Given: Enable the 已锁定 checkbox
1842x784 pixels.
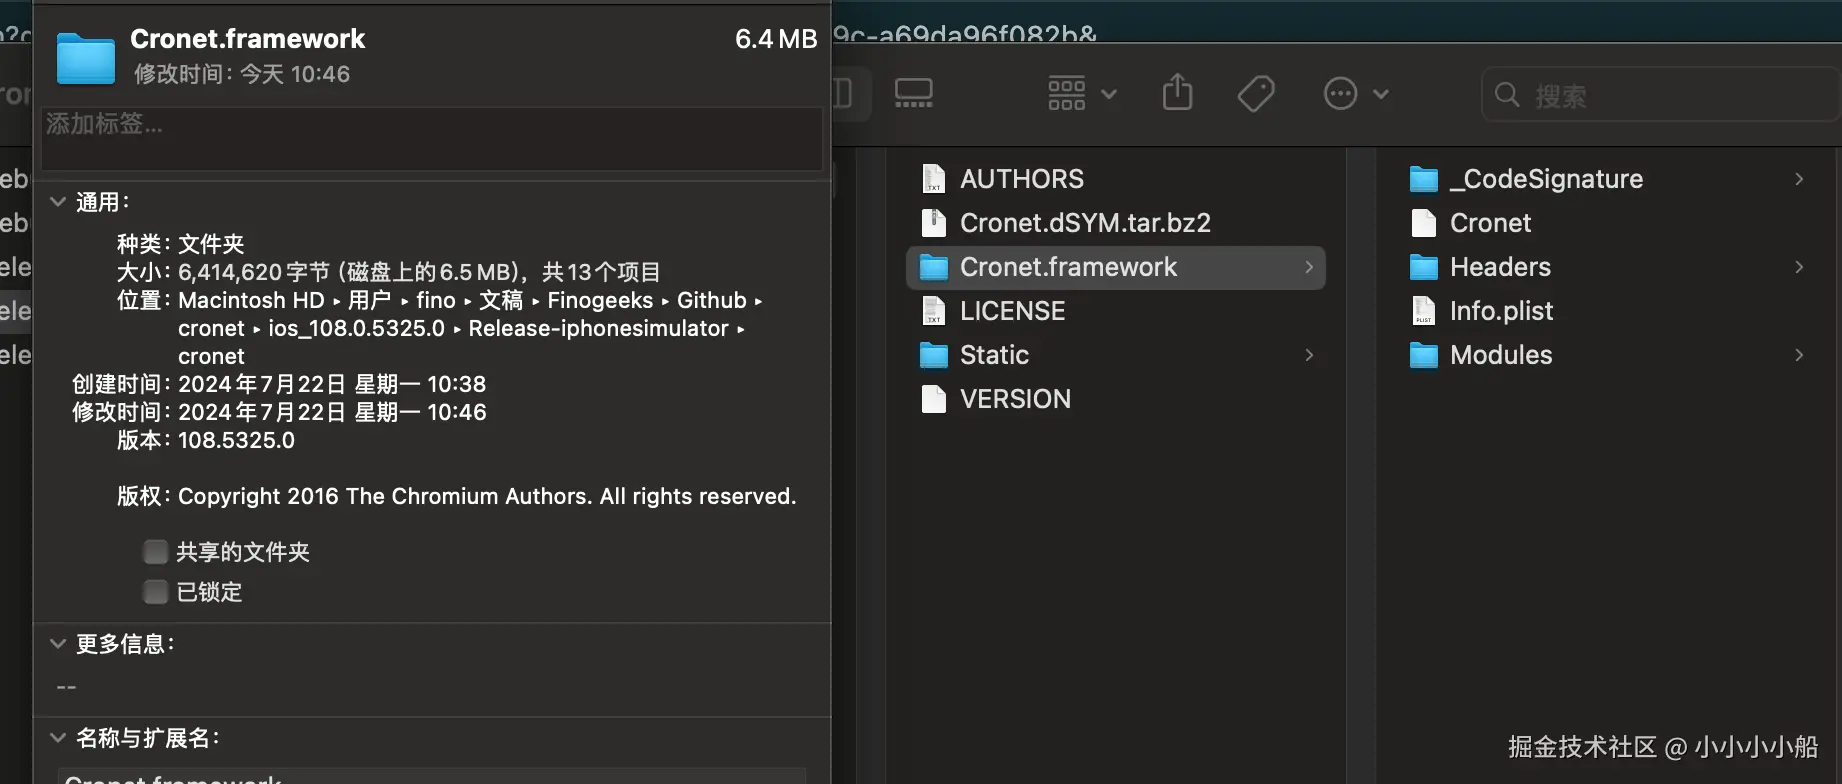Looking at the screenshot, I should [155, 592].
